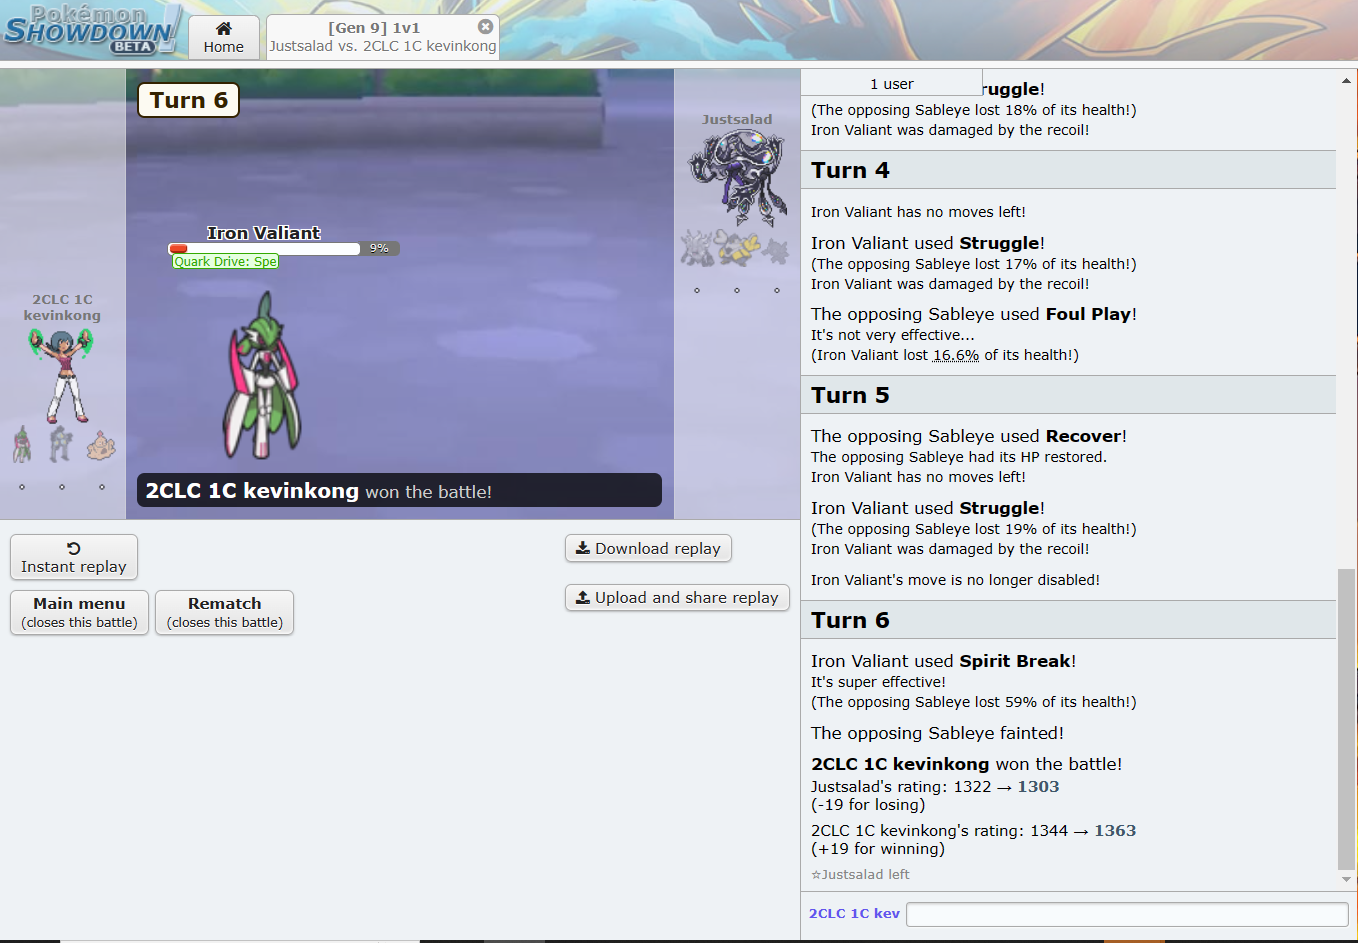Click kevinkong's rating line "1344 → 1363"
Image resolution: width=1358 pixels, height=943 pixels.
(973, 831)
